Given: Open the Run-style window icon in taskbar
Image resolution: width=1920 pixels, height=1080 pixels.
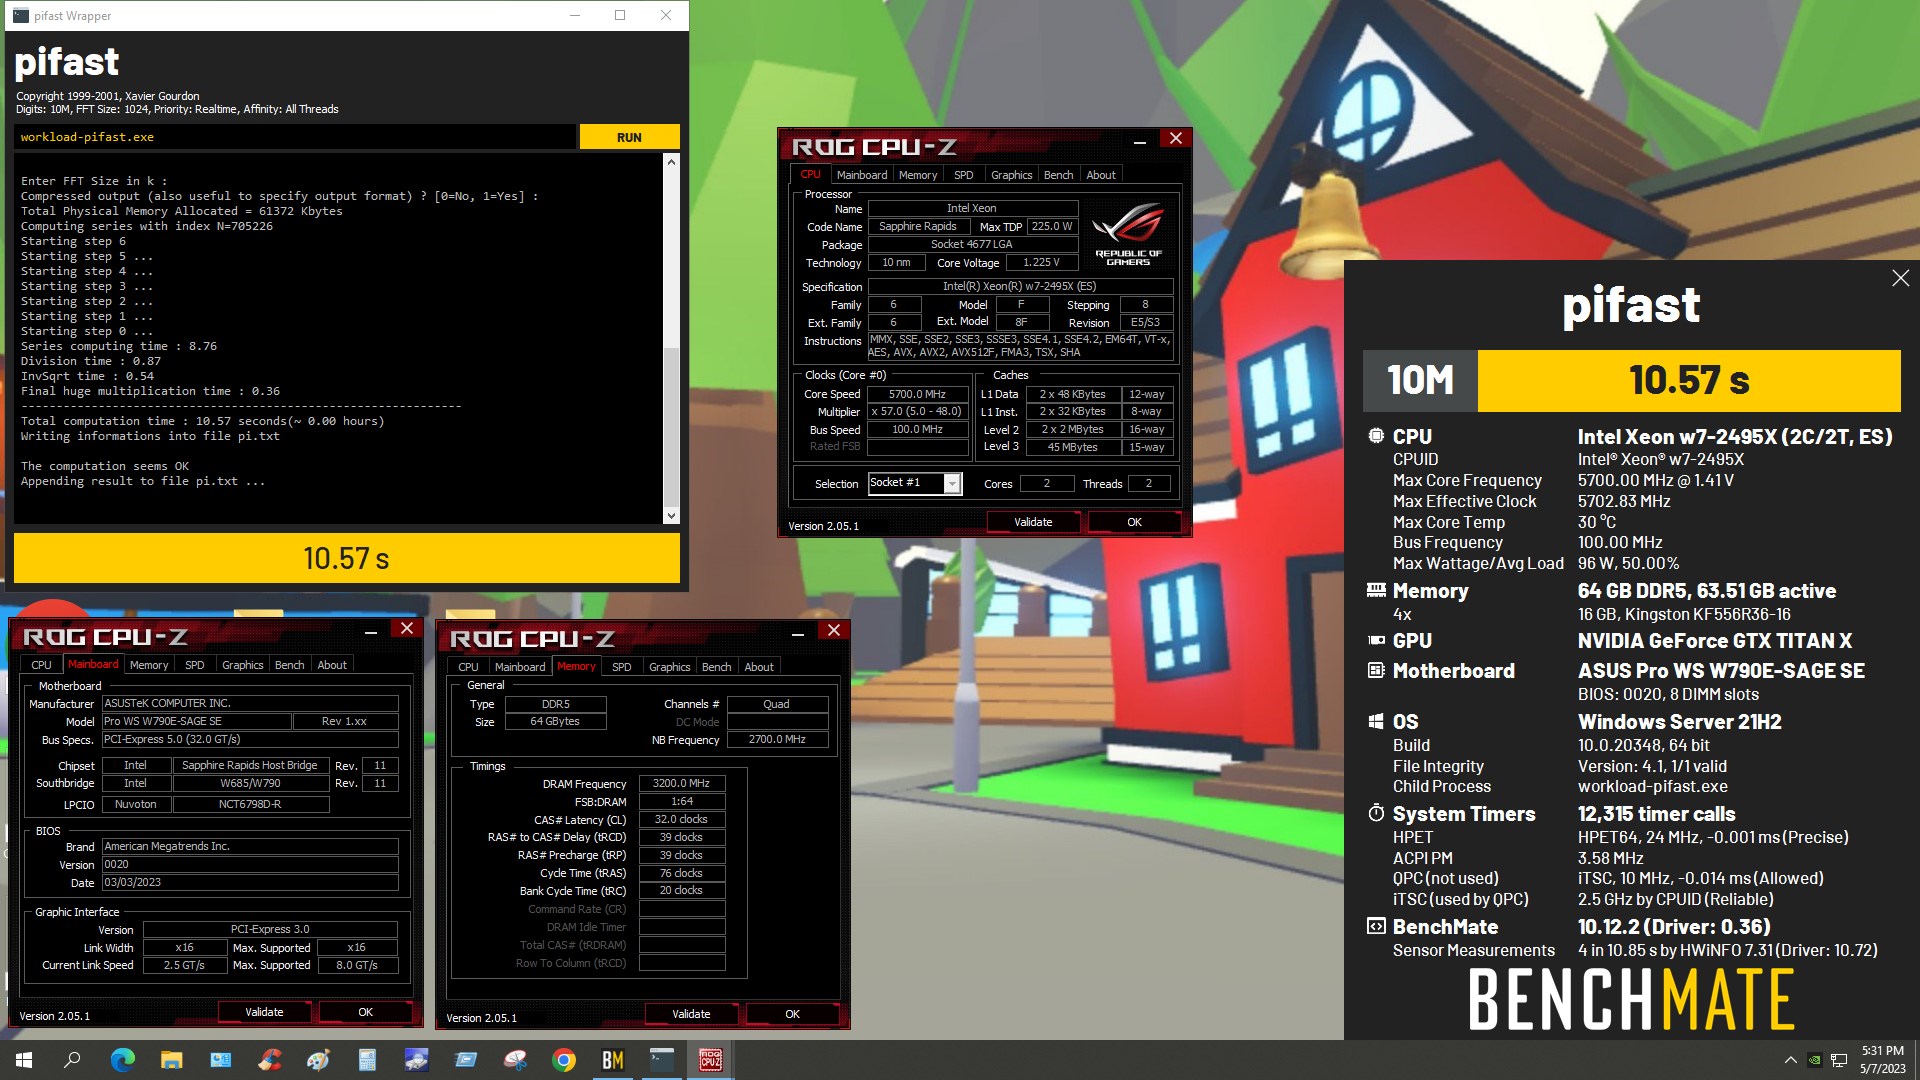Looking at the screenshot, I should pyautogui.click(x=466, y=1060).
